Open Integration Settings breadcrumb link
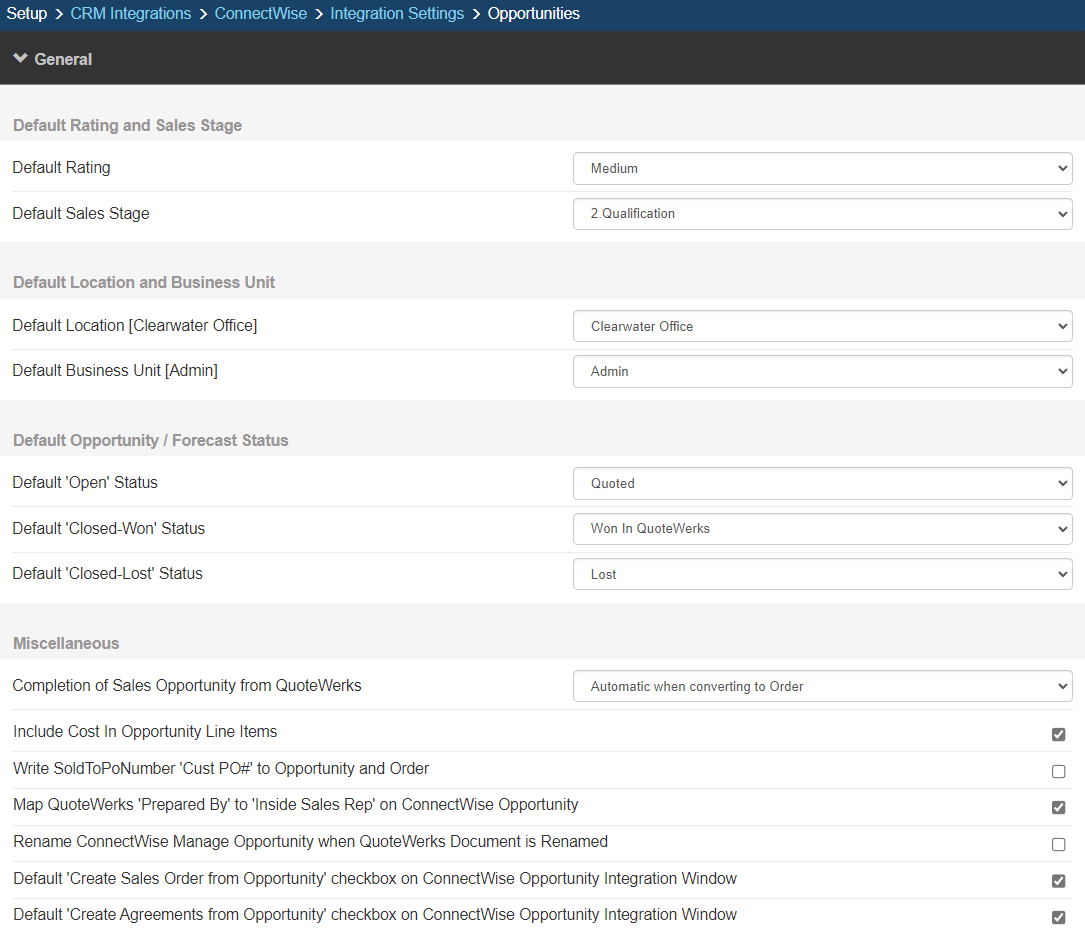The width and height of the screenshot is (1085, 933). 397,14
